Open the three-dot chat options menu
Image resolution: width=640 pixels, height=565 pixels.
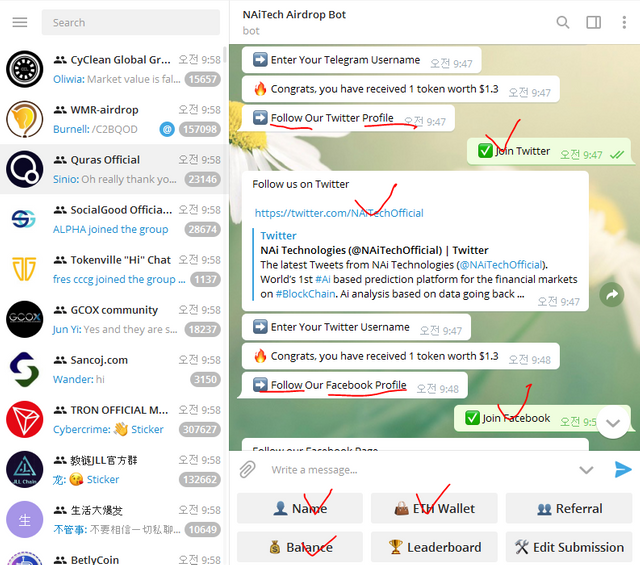(624, 22)
